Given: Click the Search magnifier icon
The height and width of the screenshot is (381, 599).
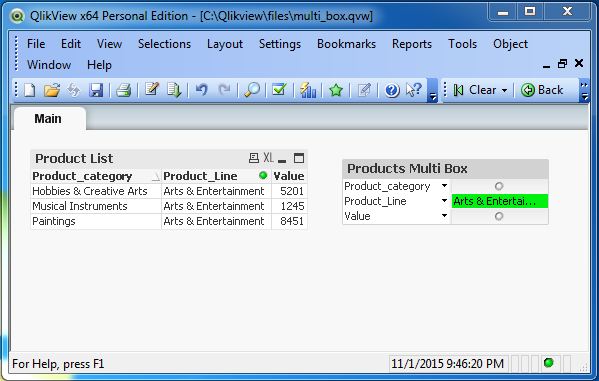Looking at the screenshot, I should click(x=252, y=90).
